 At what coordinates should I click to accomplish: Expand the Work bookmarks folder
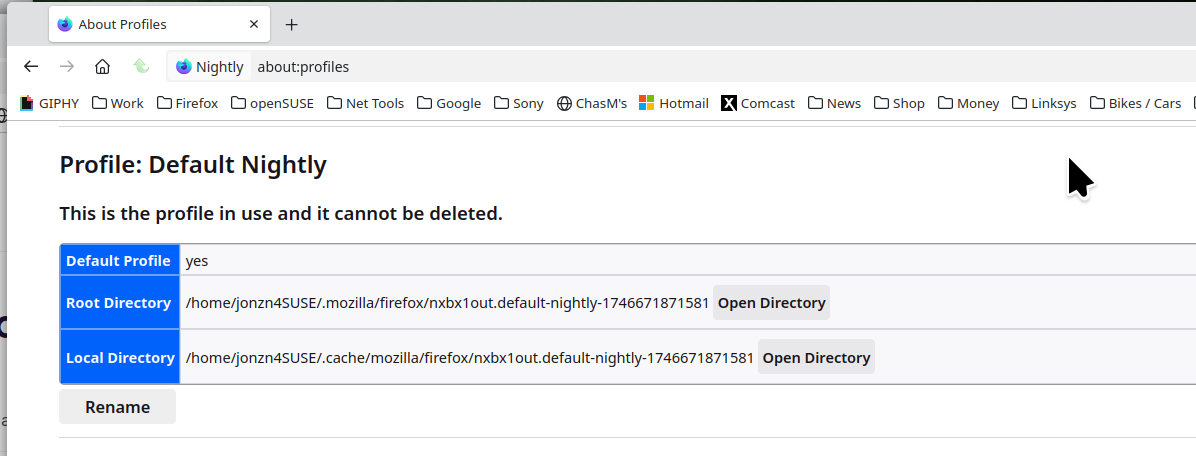(118, 103)
